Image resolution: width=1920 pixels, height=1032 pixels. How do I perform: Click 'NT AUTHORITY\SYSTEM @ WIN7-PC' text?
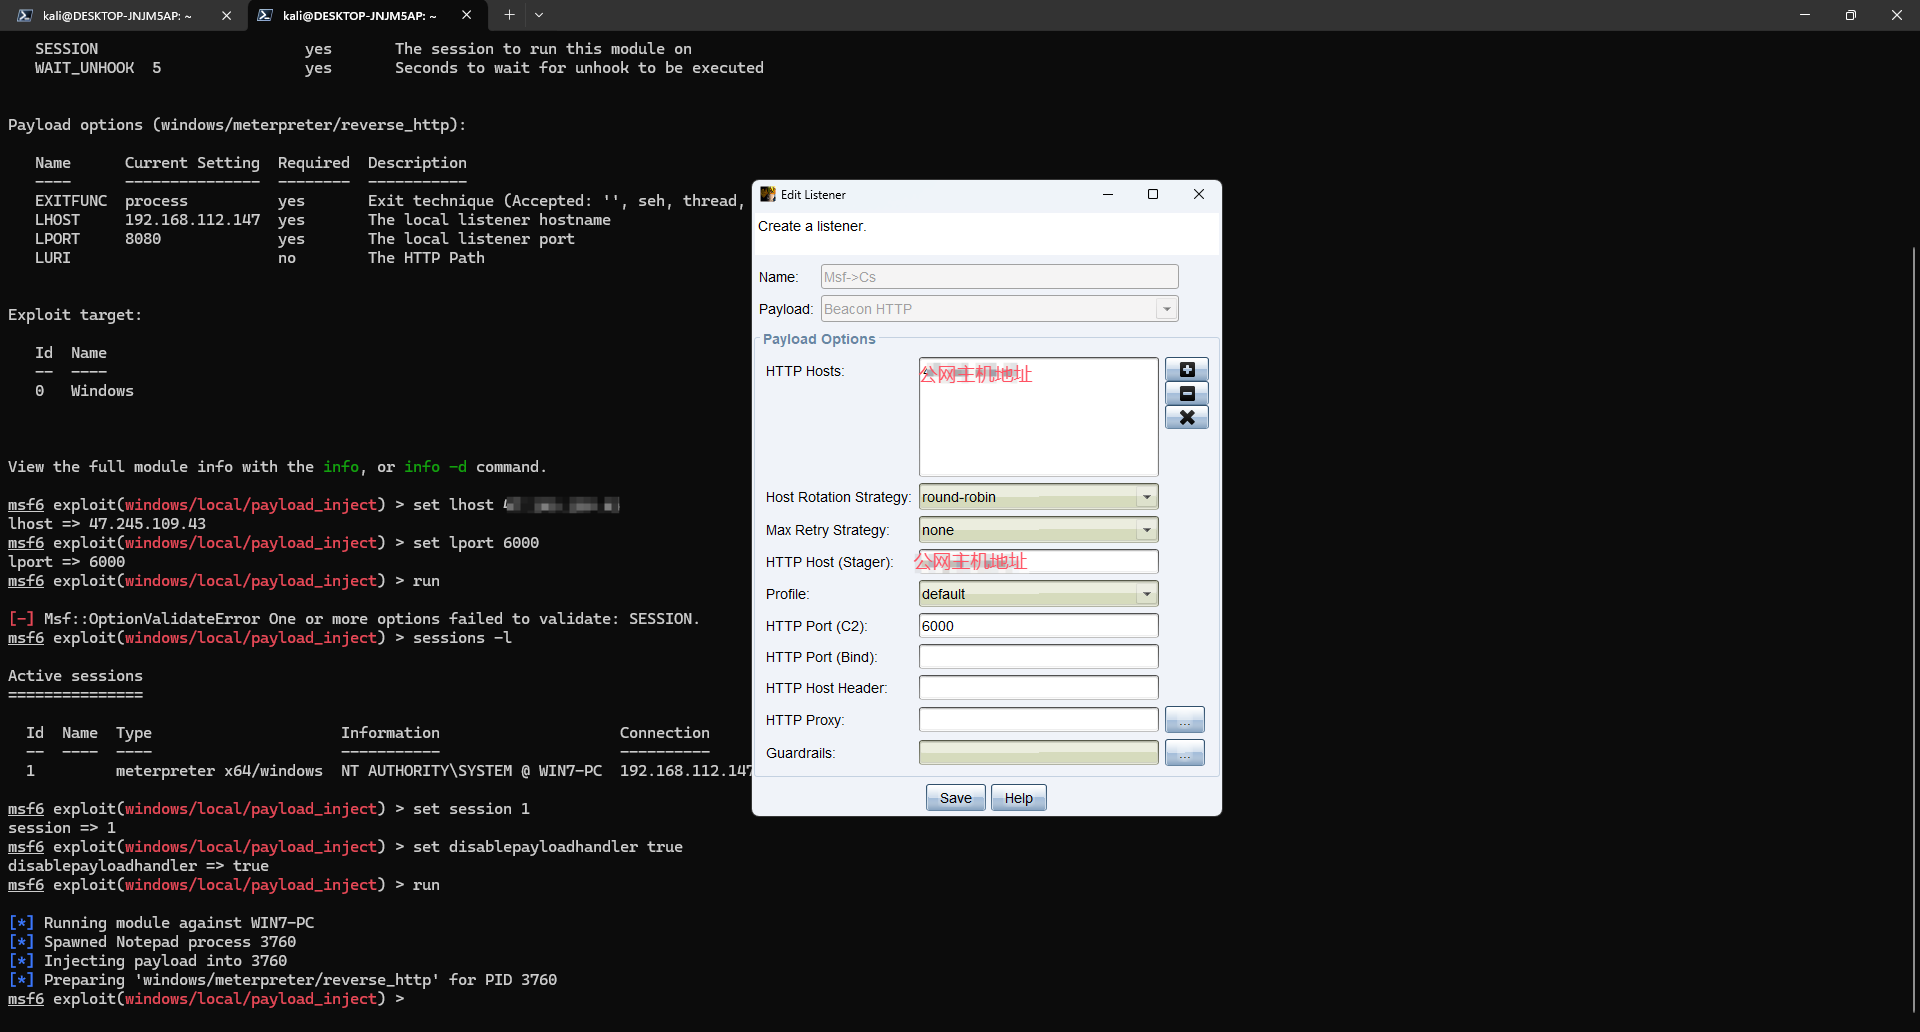coord(471,771)
